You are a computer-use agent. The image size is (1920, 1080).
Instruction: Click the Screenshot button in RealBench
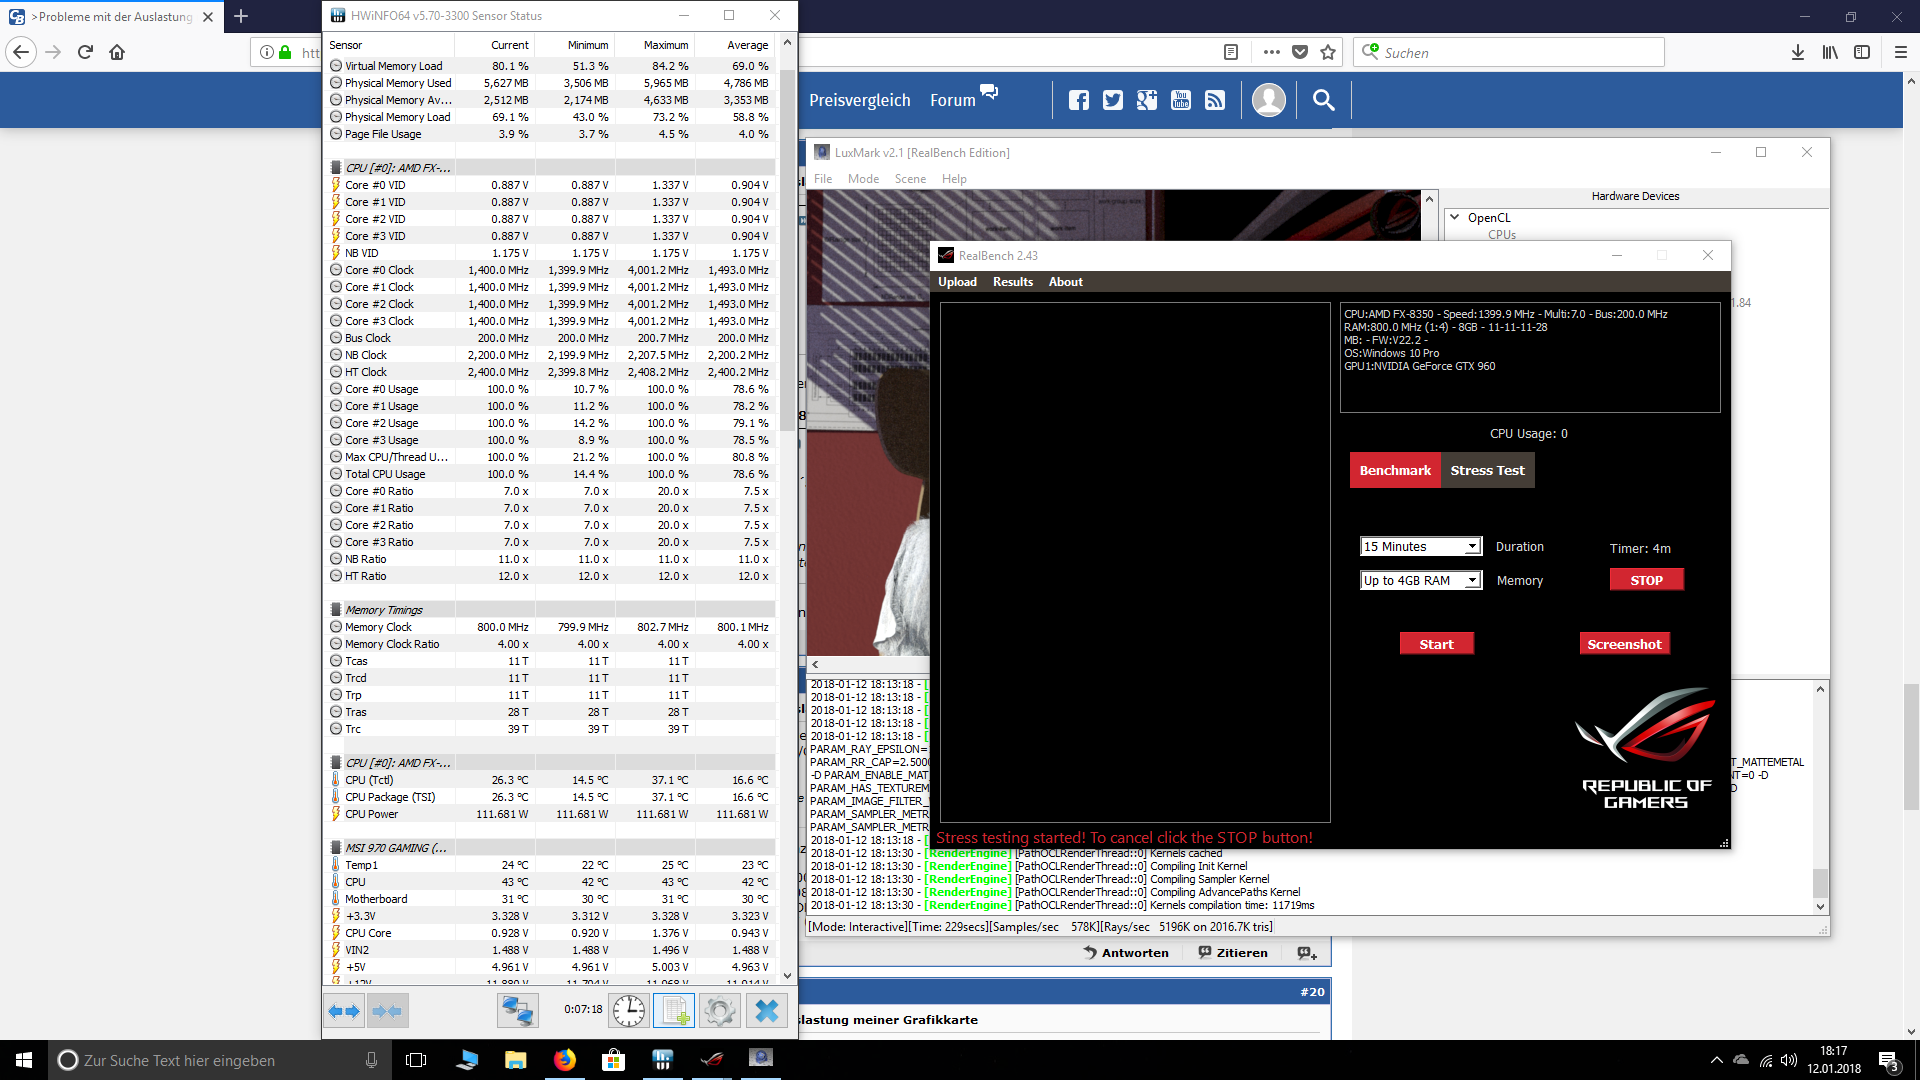coord(1624,644)
